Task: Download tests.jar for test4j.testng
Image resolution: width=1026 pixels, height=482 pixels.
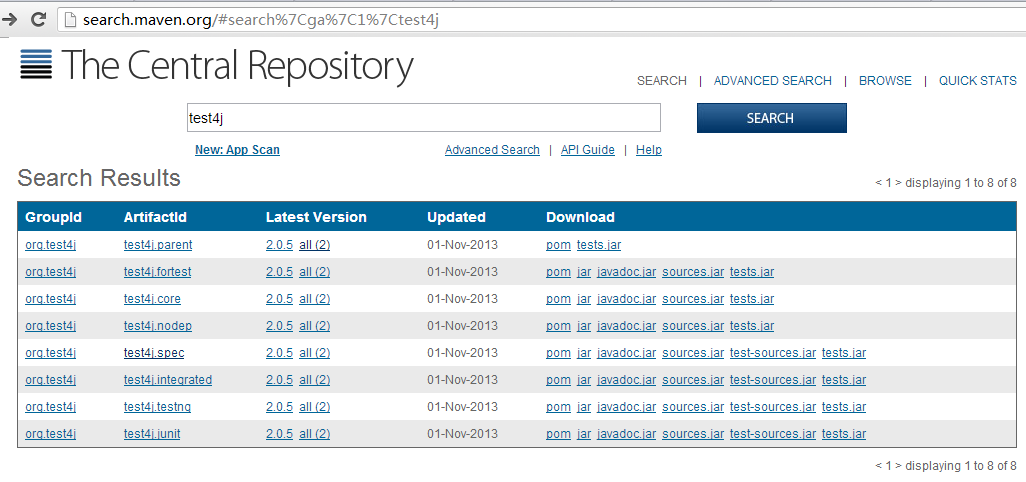Action: point(844,407)
